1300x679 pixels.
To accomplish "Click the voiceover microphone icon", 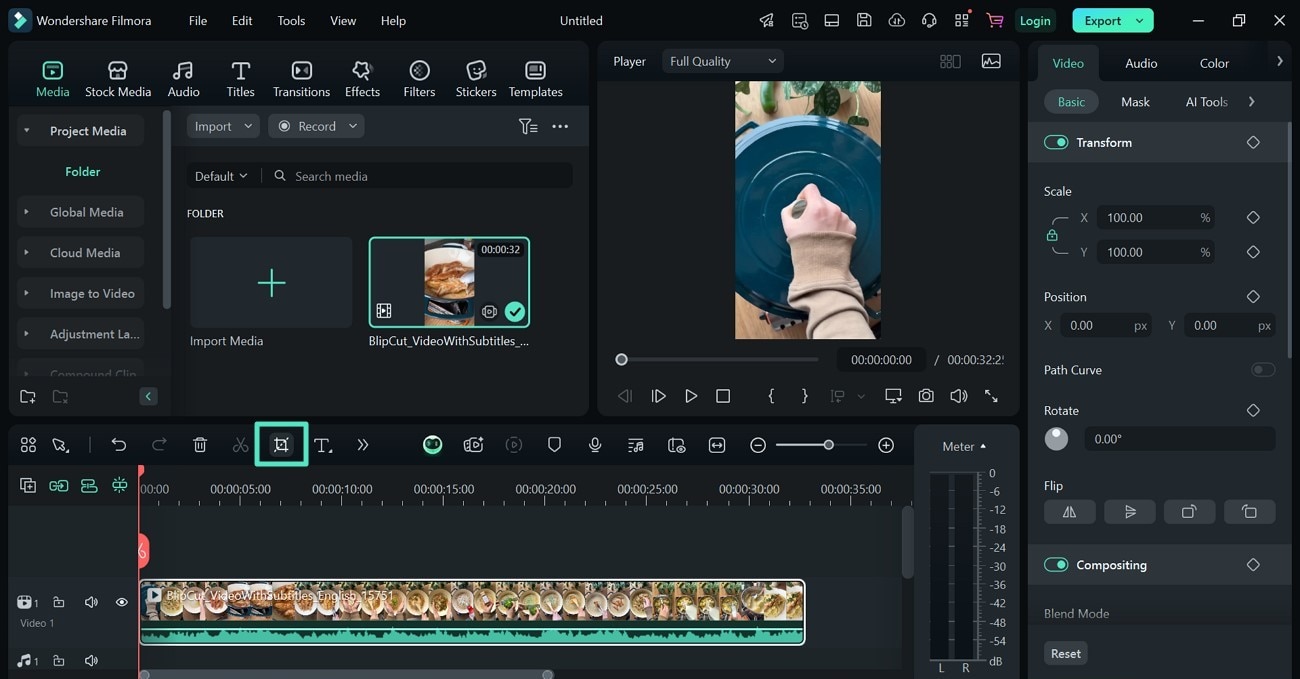I will pos(595,445).
